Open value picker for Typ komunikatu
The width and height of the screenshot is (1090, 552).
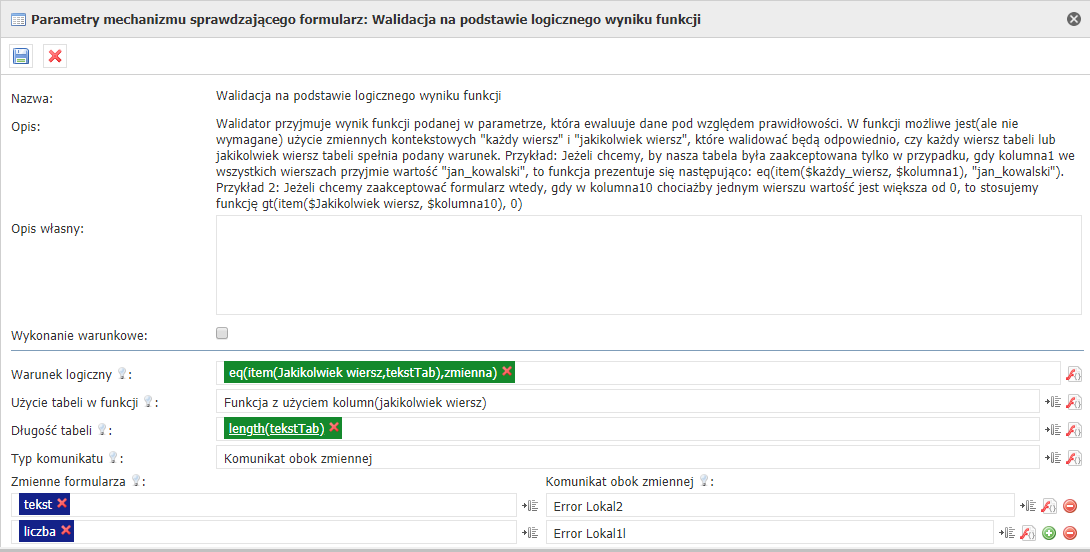coord(1052,458)
